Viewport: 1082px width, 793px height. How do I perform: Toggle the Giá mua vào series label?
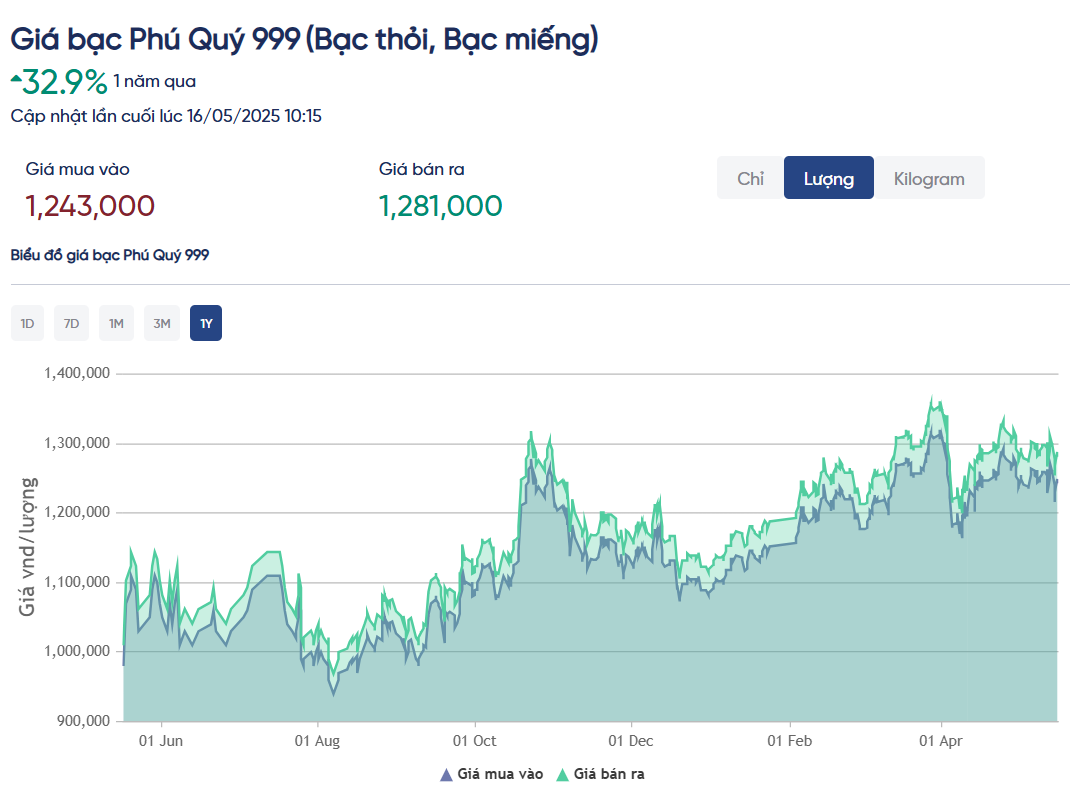click(500, 774)
